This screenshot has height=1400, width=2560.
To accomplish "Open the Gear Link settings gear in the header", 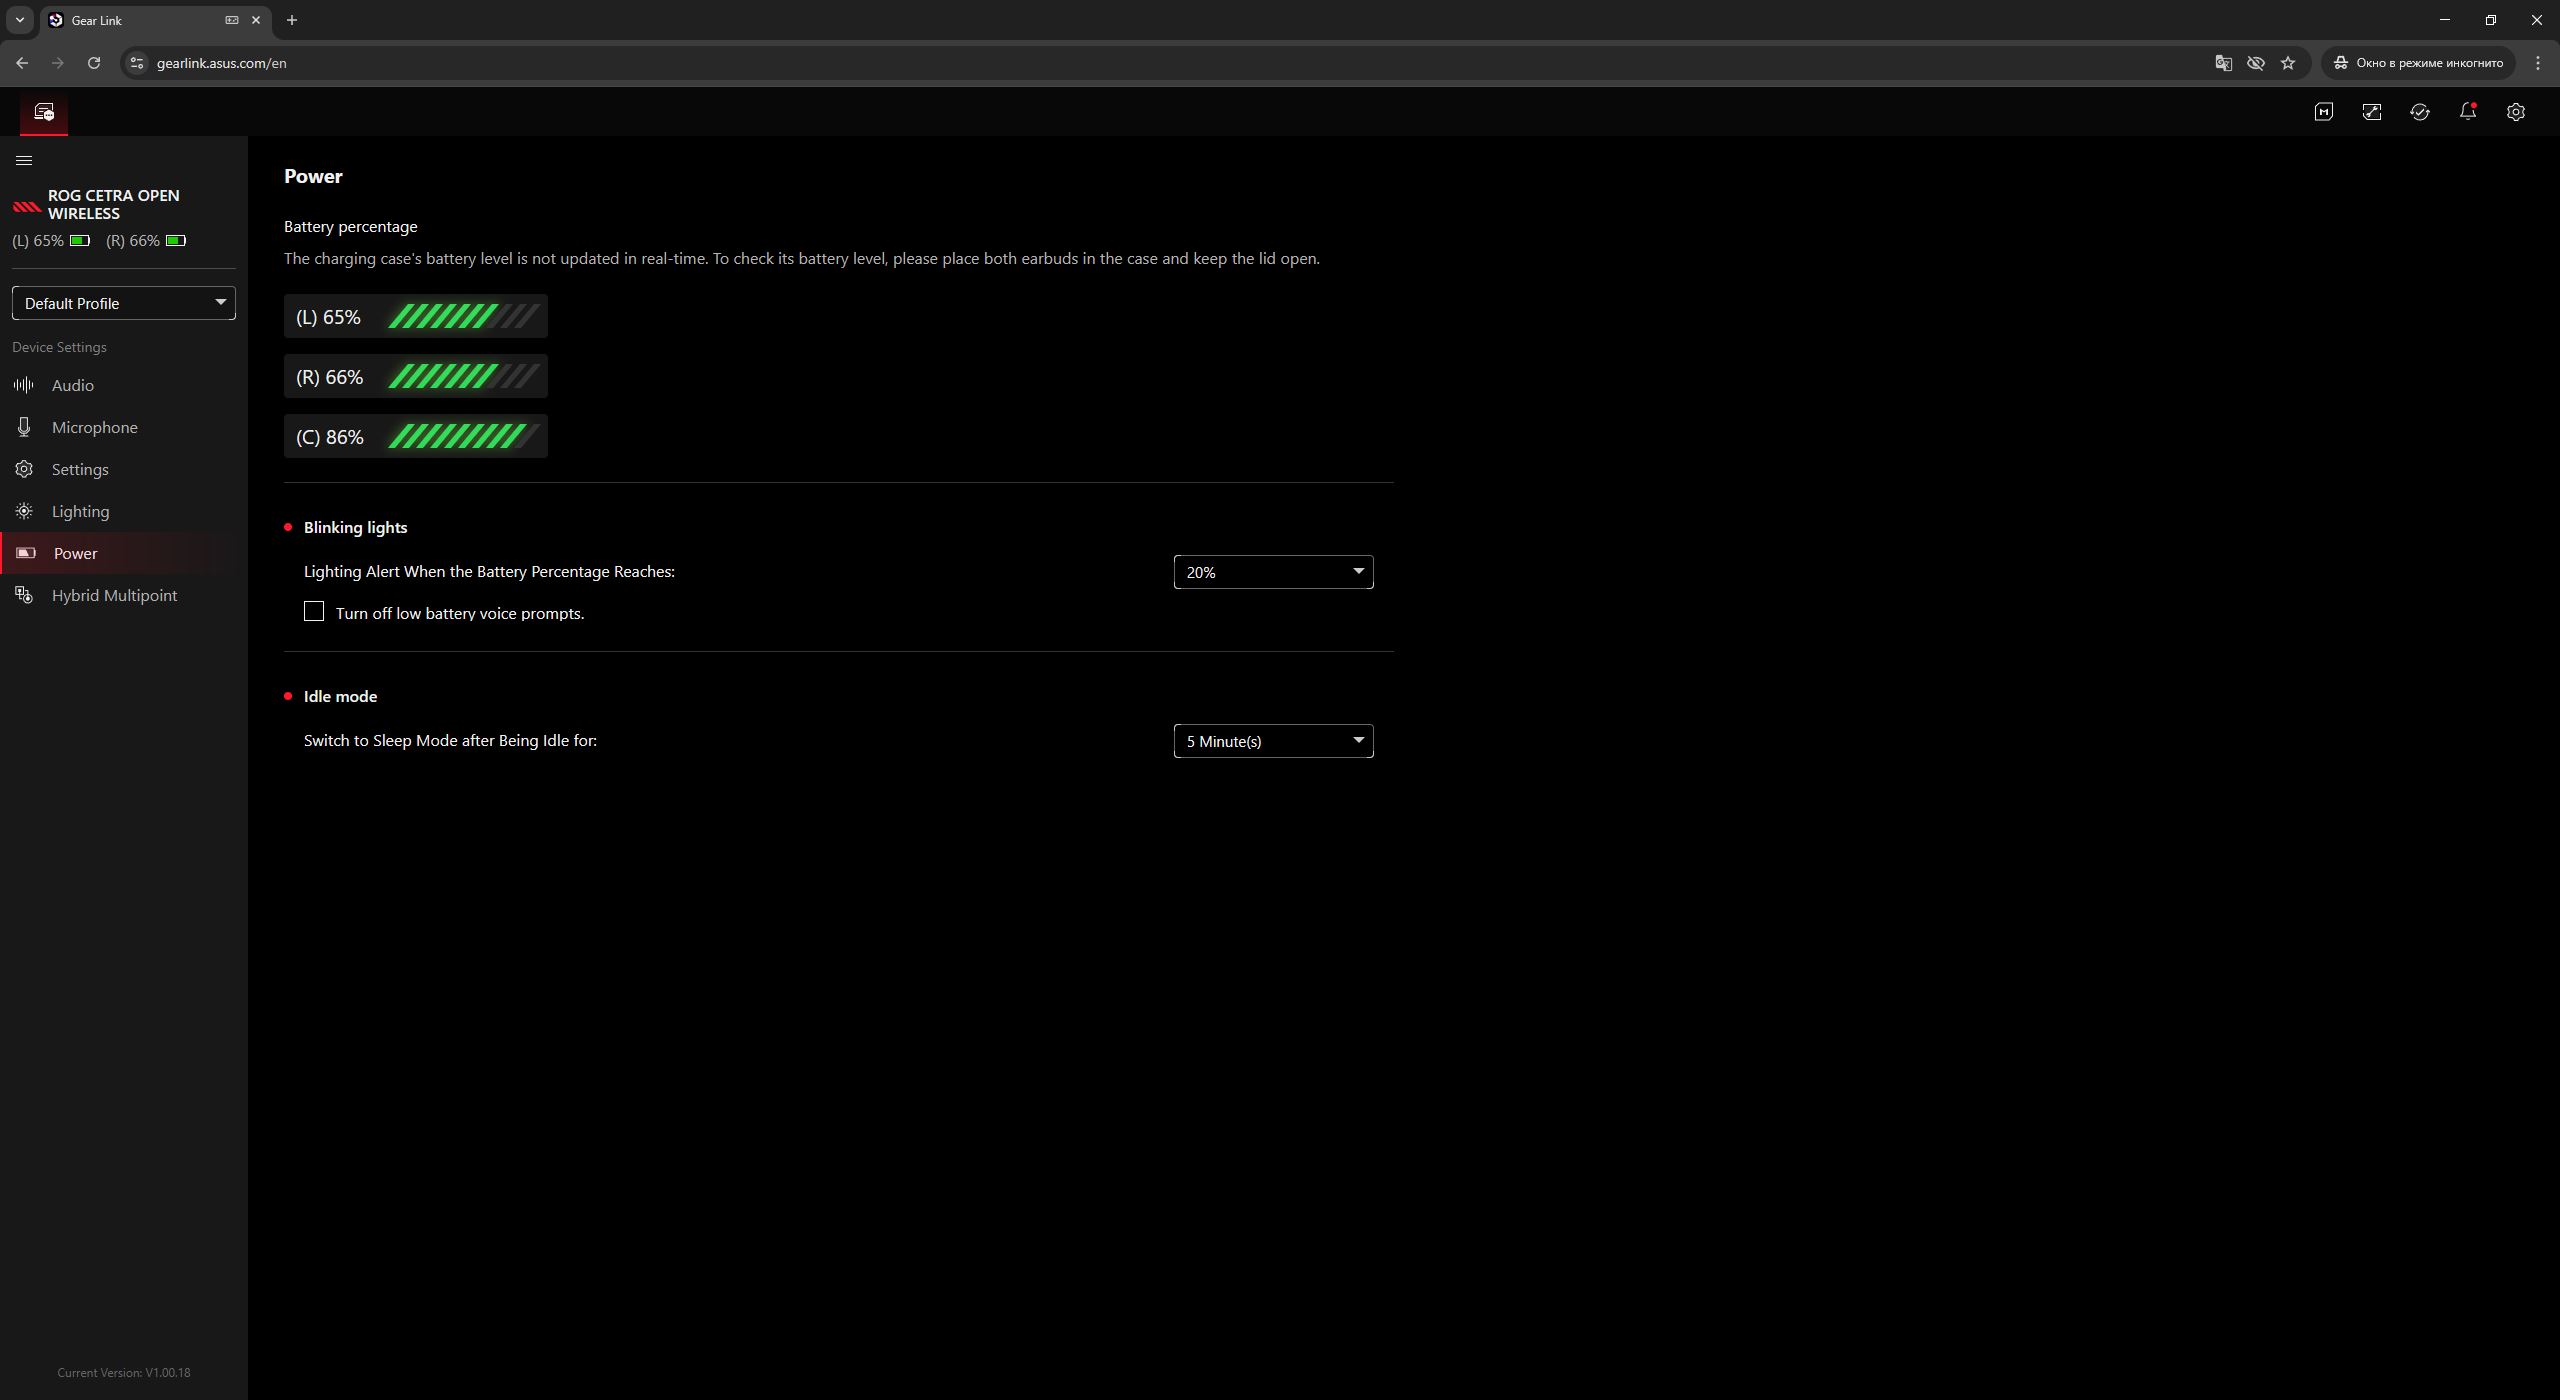I will (x=2516, y=112).
